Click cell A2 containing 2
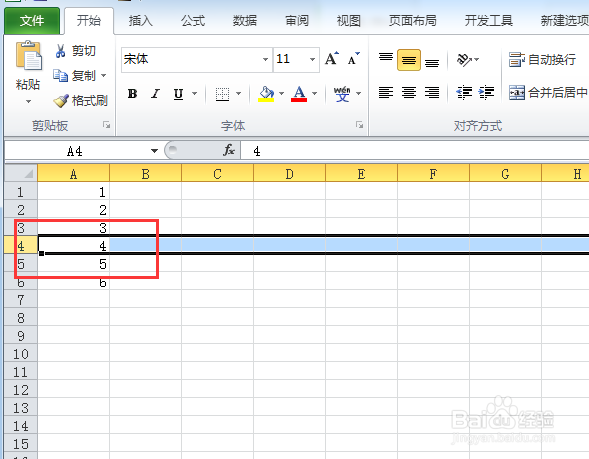Image resolution: width=589 pixels, height=459 pixels. pyautogui.click(x=74, y=210)
